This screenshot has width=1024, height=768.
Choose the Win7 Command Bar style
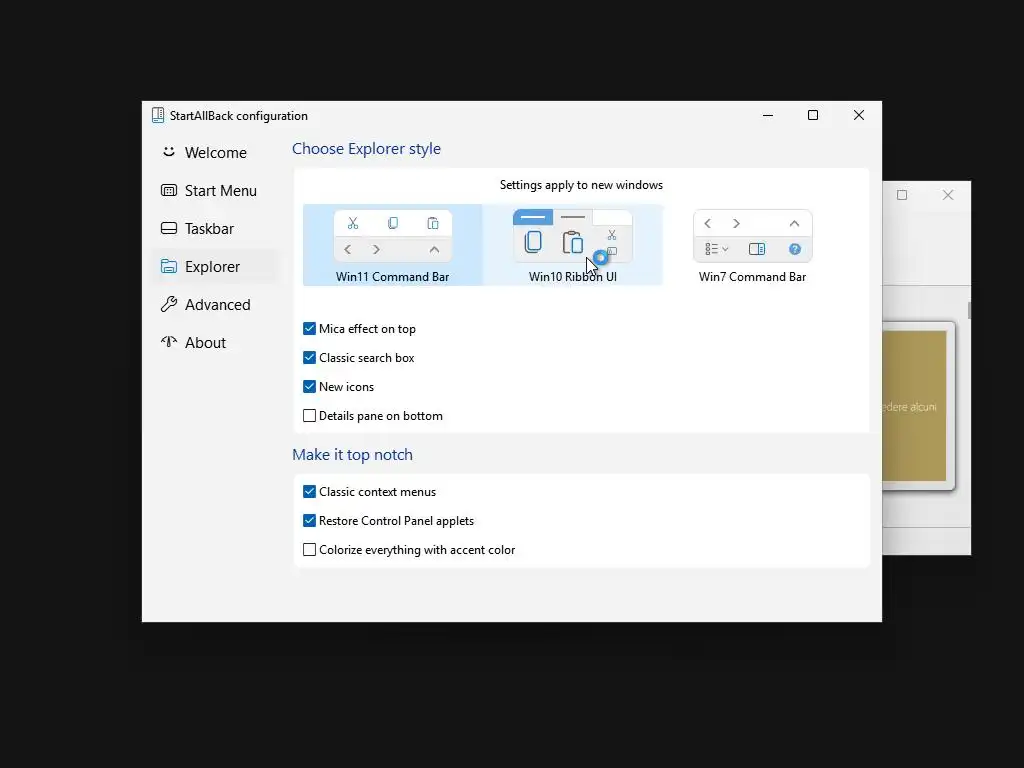pos(752,246)
